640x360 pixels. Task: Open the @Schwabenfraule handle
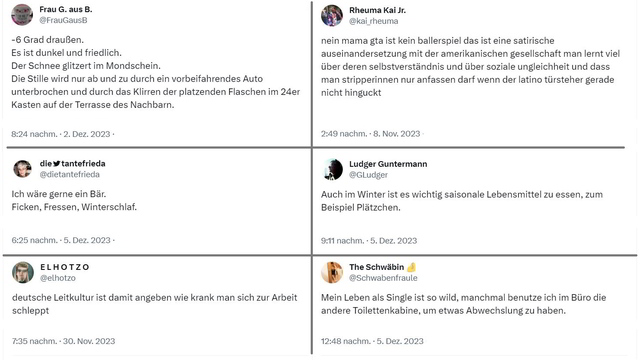click(383, 278)
